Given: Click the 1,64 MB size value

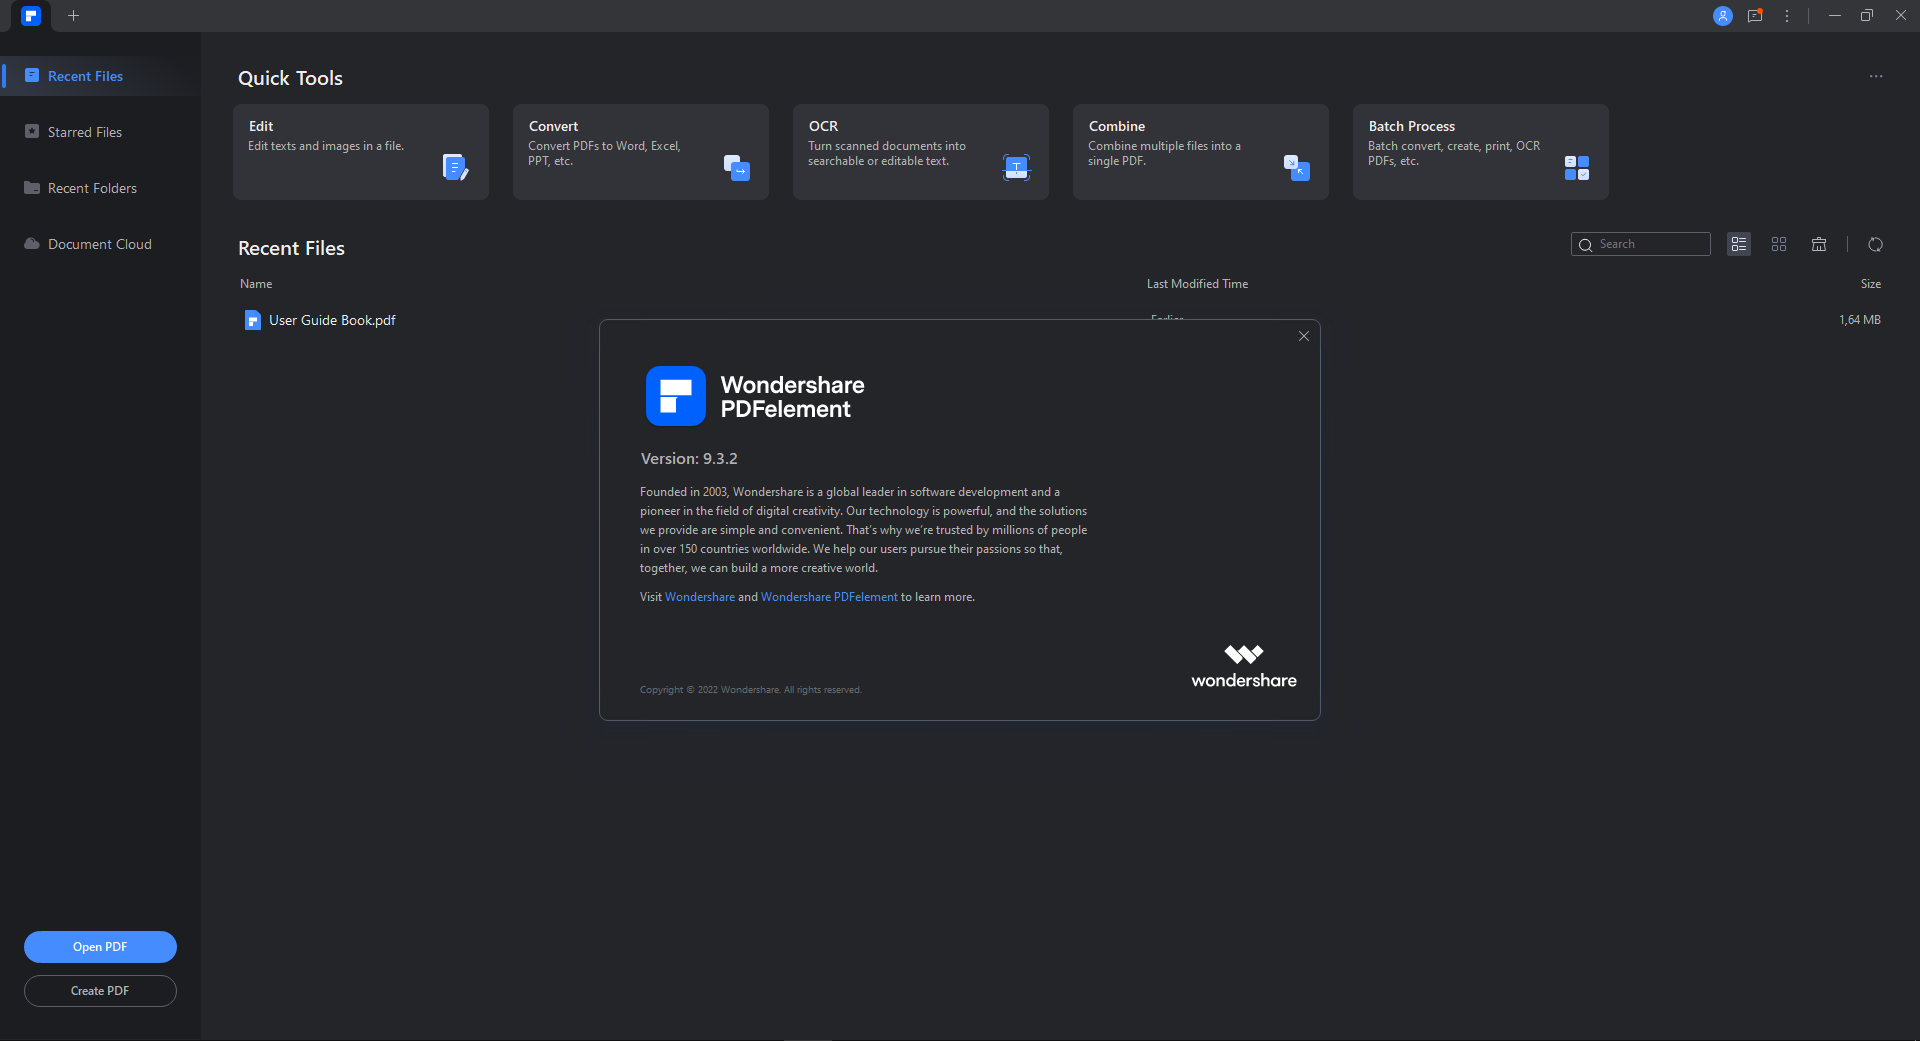Looking at the screenshot, I should [1860, 320].
